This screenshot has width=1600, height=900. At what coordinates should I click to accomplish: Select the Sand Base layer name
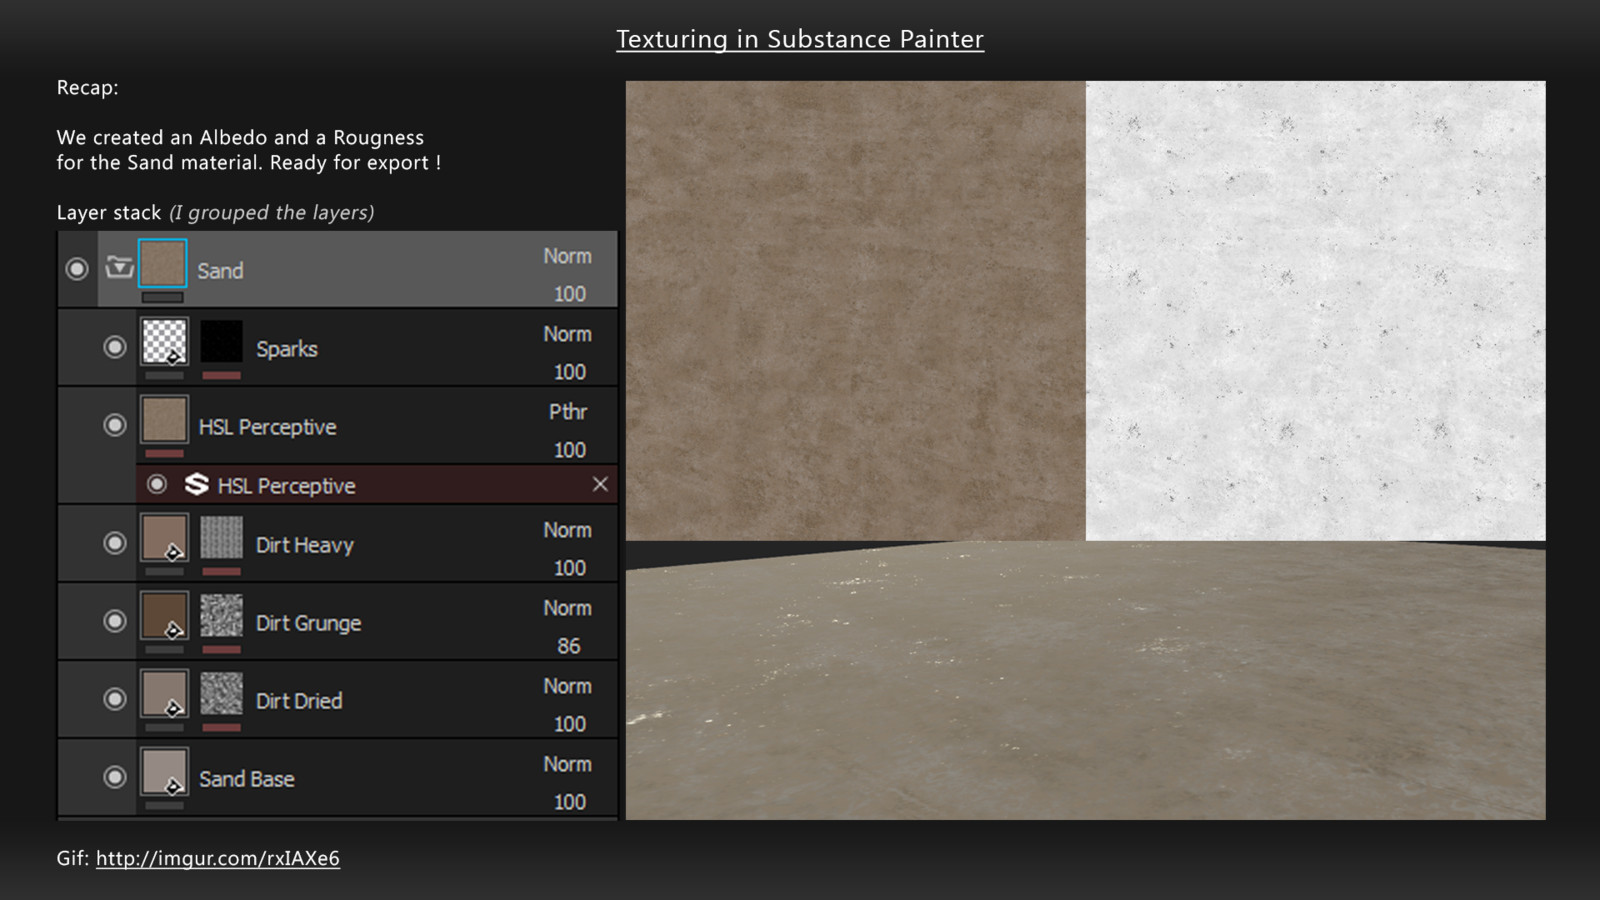tap(247, 779)
